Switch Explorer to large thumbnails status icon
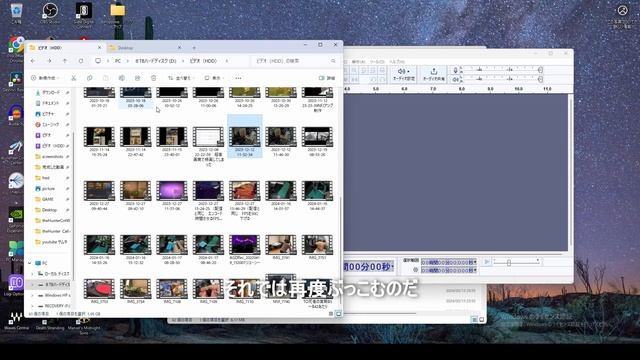Screen dimensions: 640x360 tap(338, 314)
